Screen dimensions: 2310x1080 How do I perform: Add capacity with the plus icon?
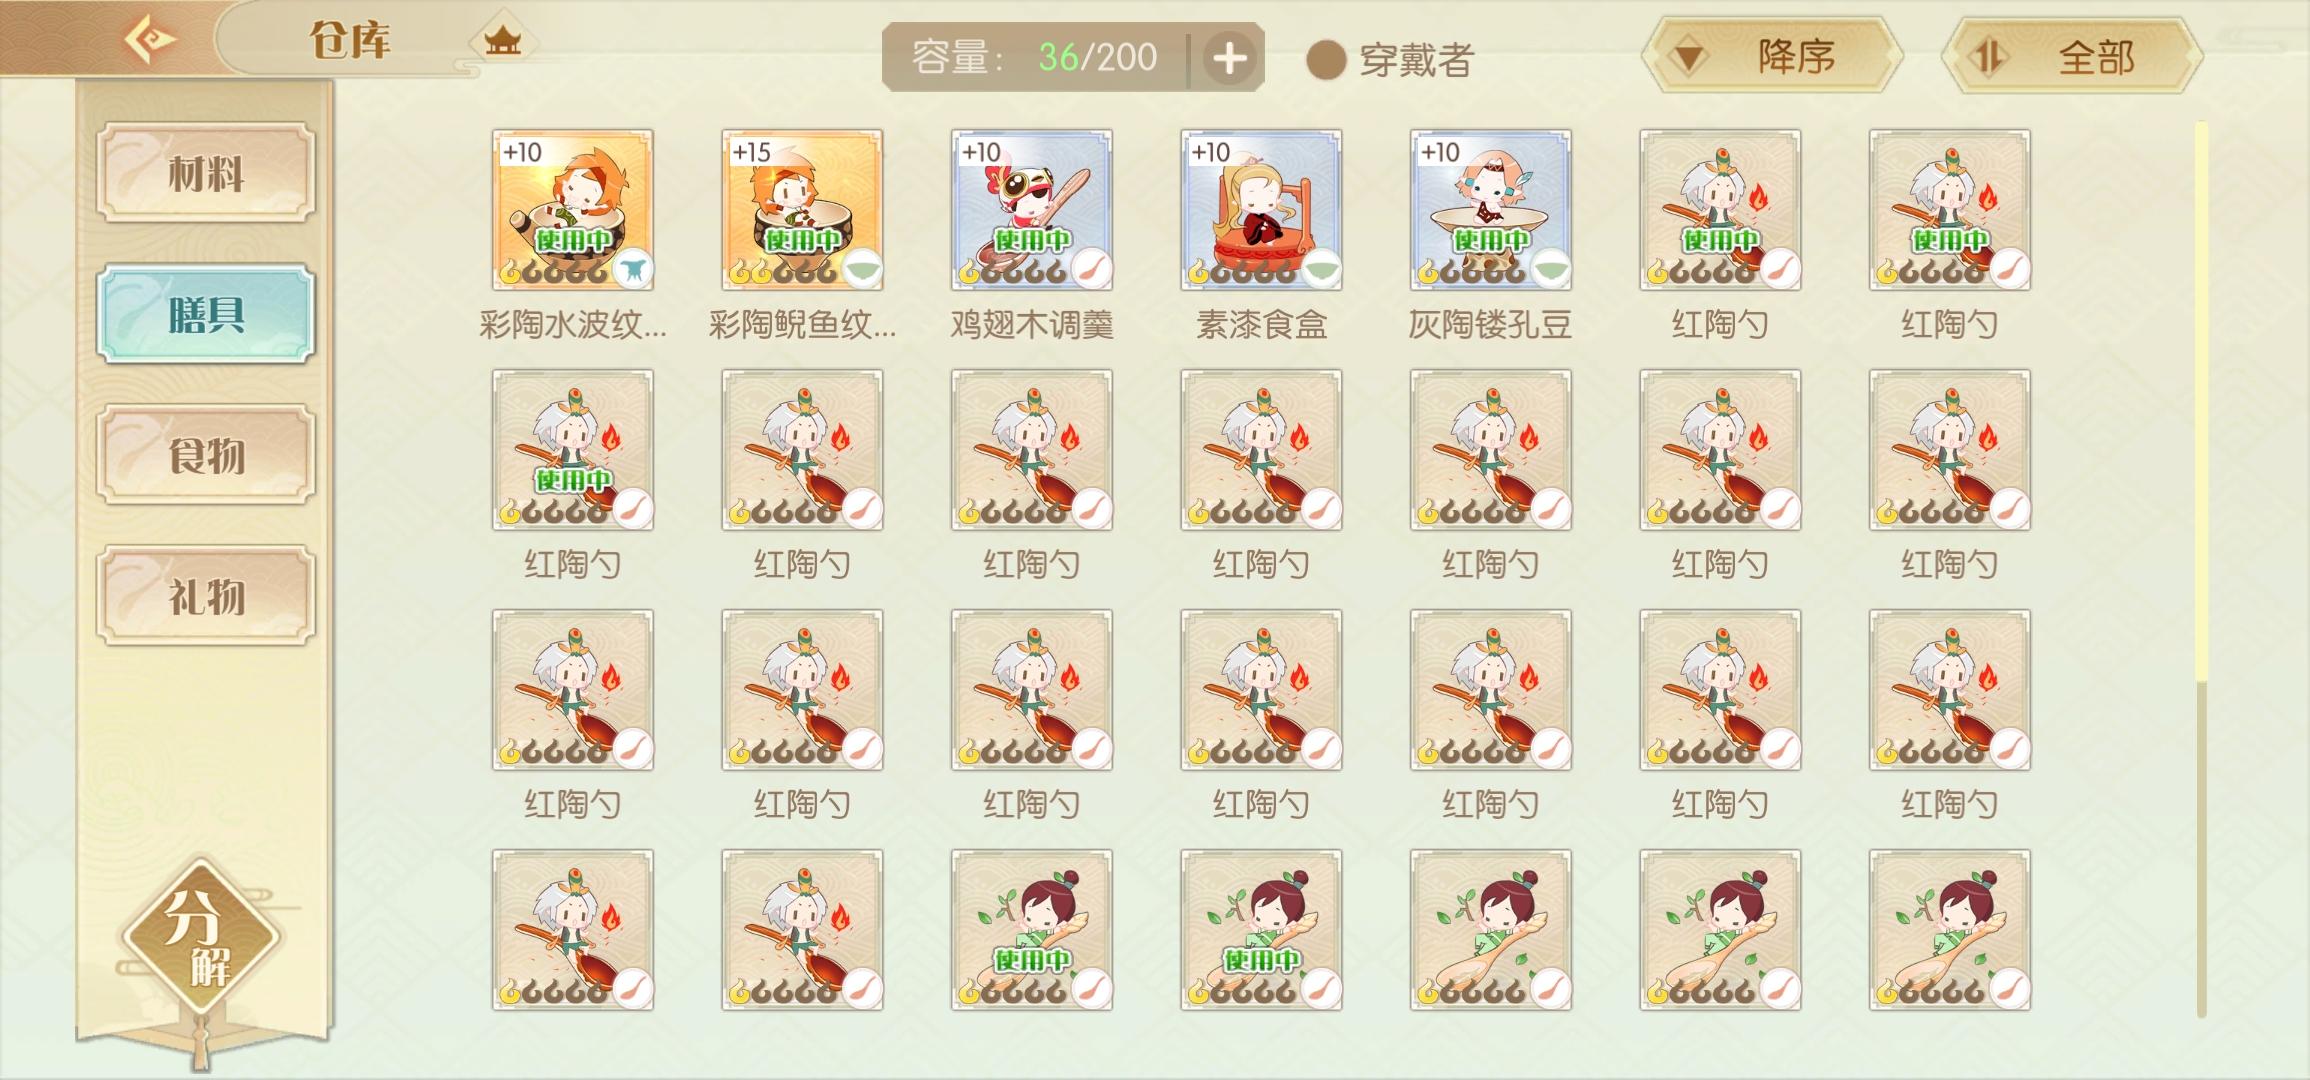click(1229, 58)
